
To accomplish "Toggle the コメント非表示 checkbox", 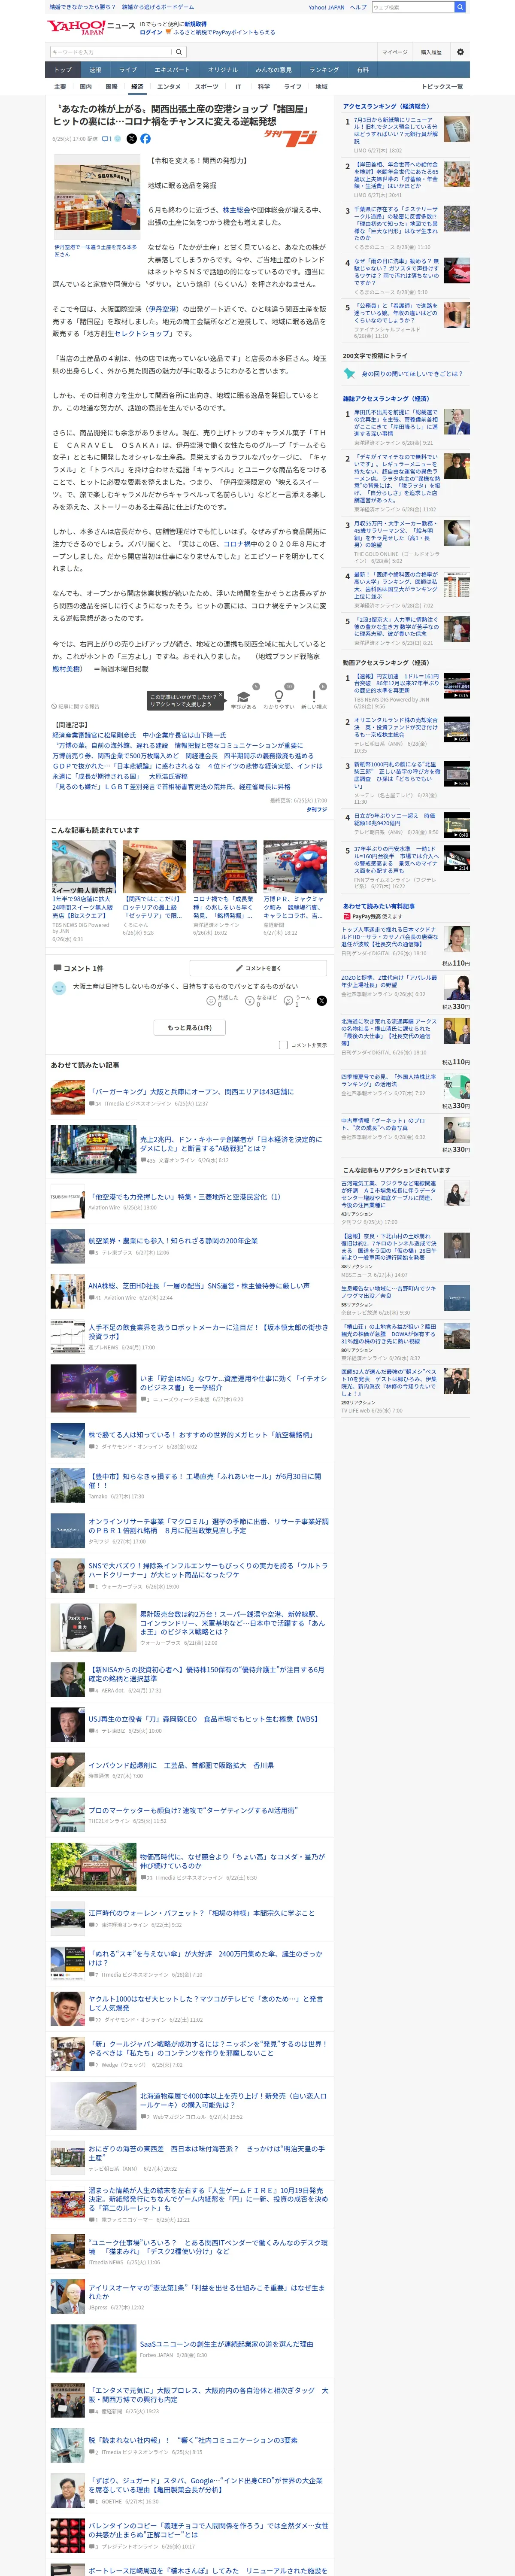I will pos(283,1045).
